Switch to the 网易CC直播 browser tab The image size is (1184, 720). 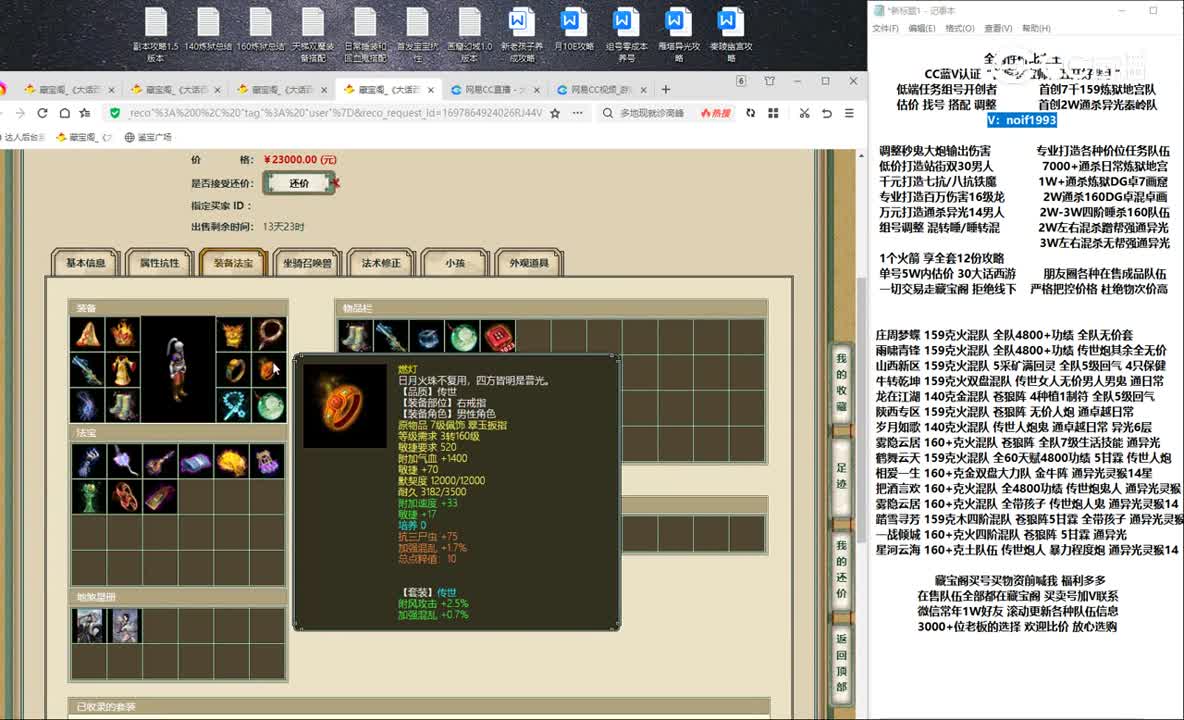tap(495, 89)
